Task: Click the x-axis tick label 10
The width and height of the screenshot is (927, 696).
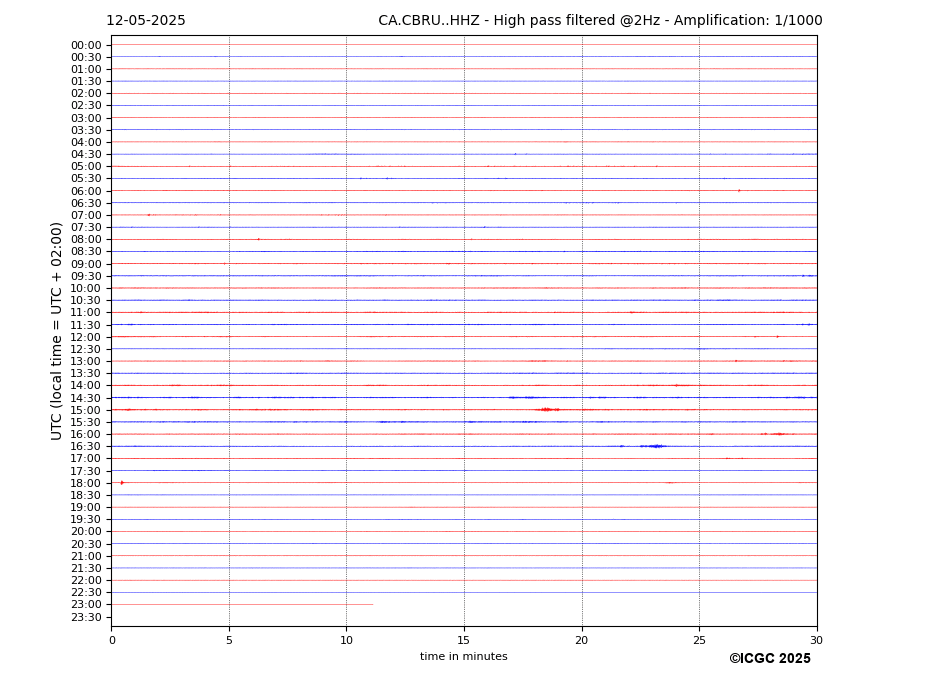Action: coord(346,640)
